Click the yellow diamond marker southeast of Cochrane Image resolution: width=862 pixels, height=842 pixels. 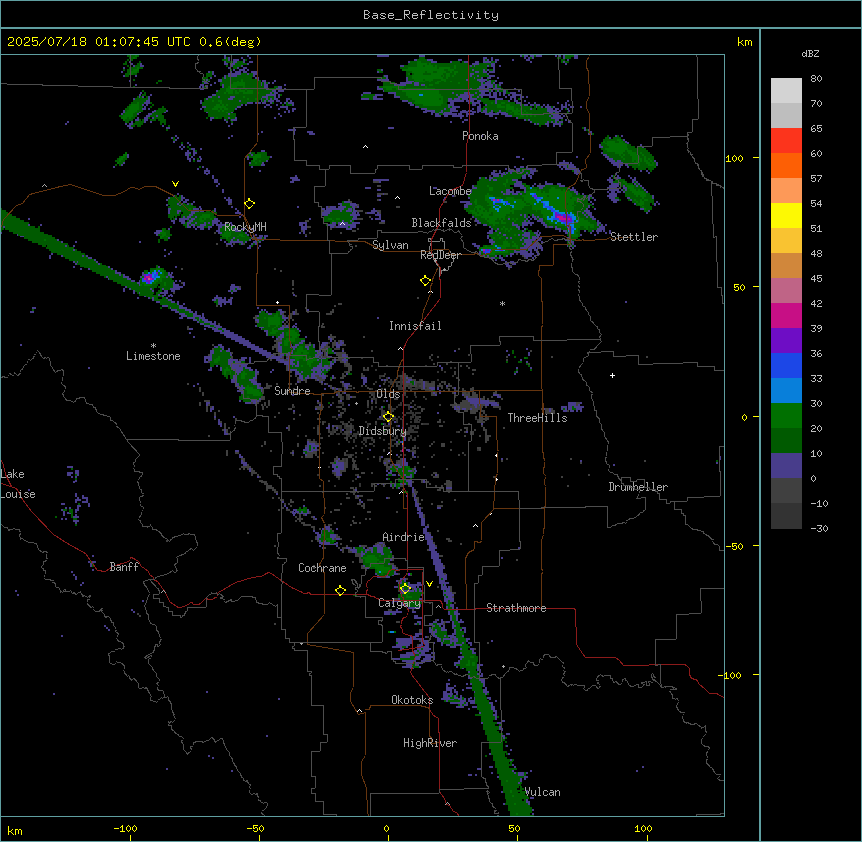point(340,590)
